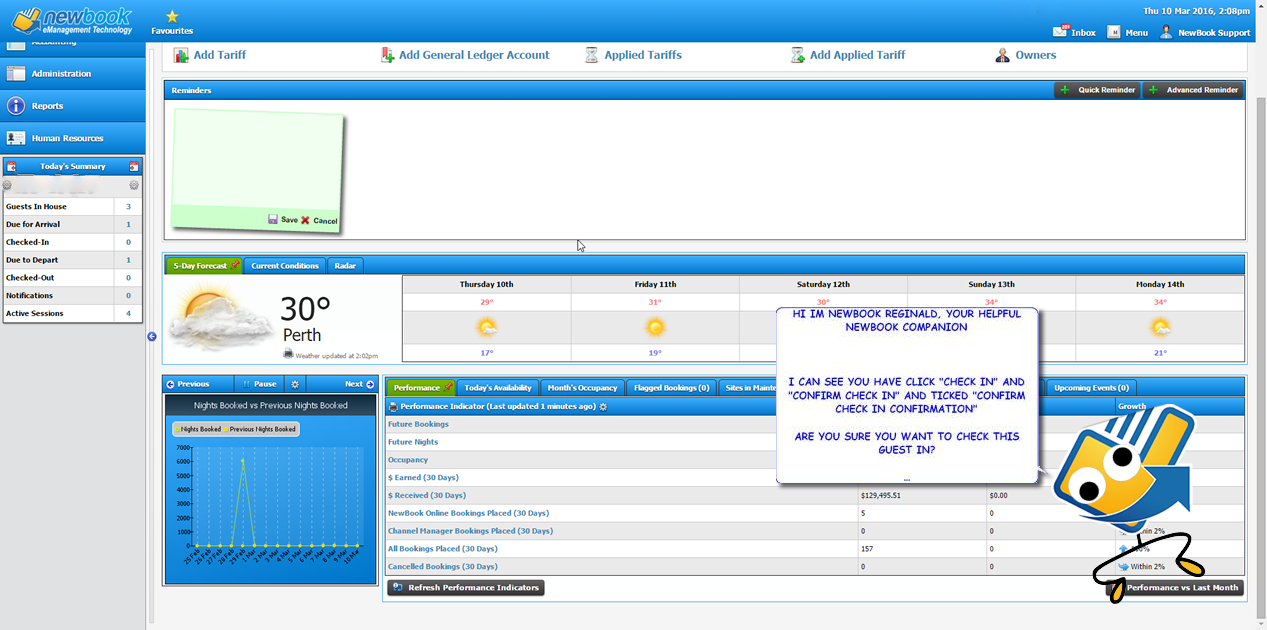1267x630 pixels.
Task: Click the Performance Indicator settings gear
Action: [x=603, y=407]
